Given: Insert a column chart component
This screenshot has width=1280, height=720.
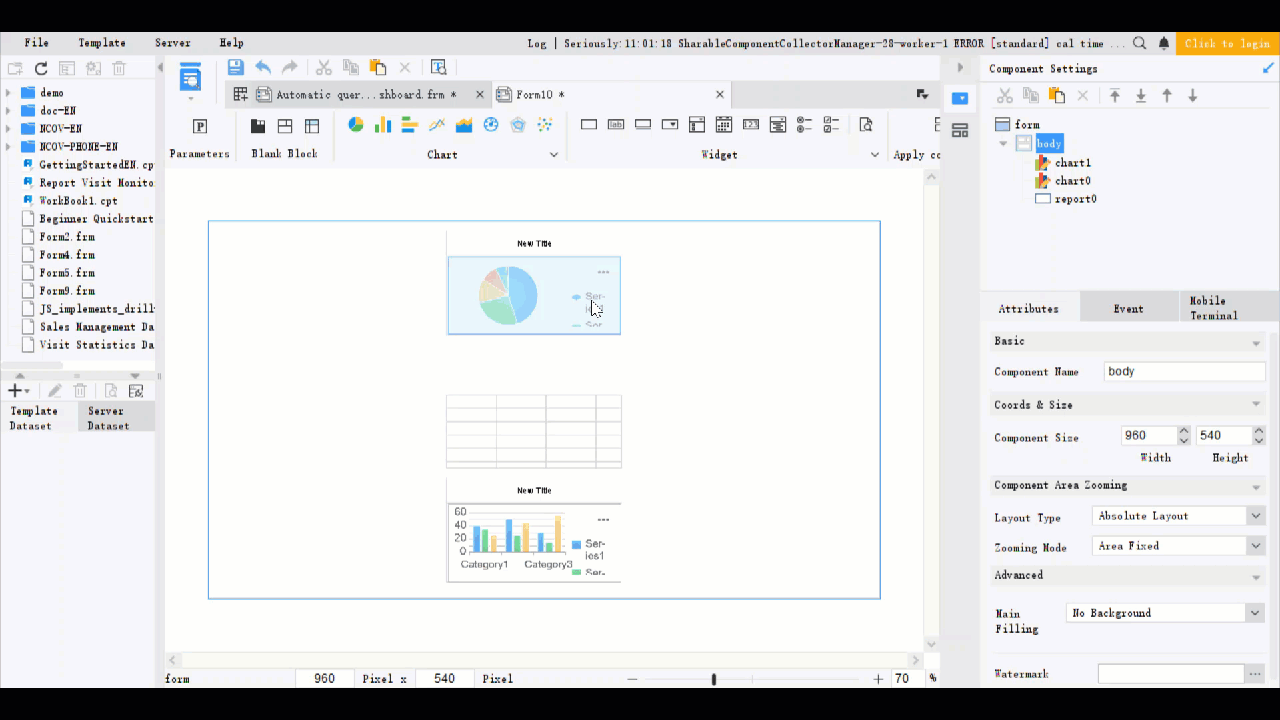Looking at the screenshot, I should (383, 125).
